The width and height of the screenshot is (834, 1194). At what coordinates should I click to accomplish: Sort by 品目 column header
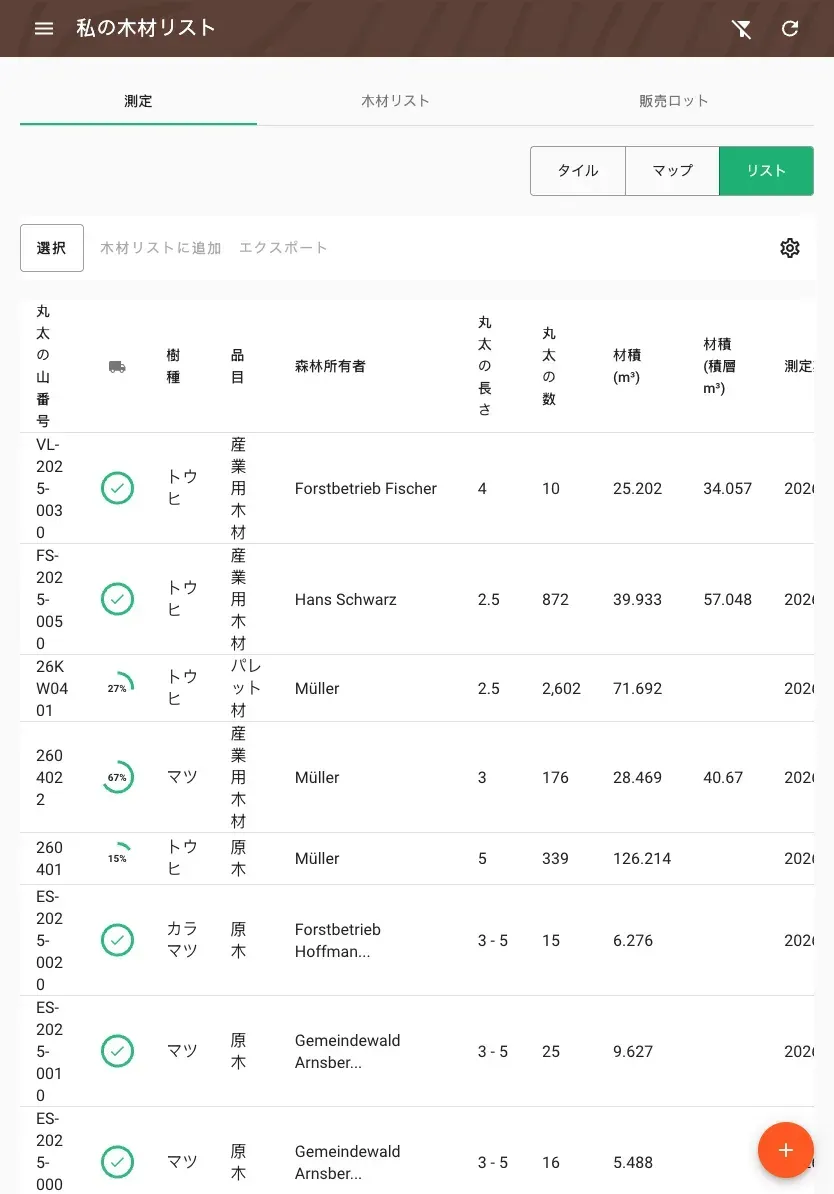point(238,366)
